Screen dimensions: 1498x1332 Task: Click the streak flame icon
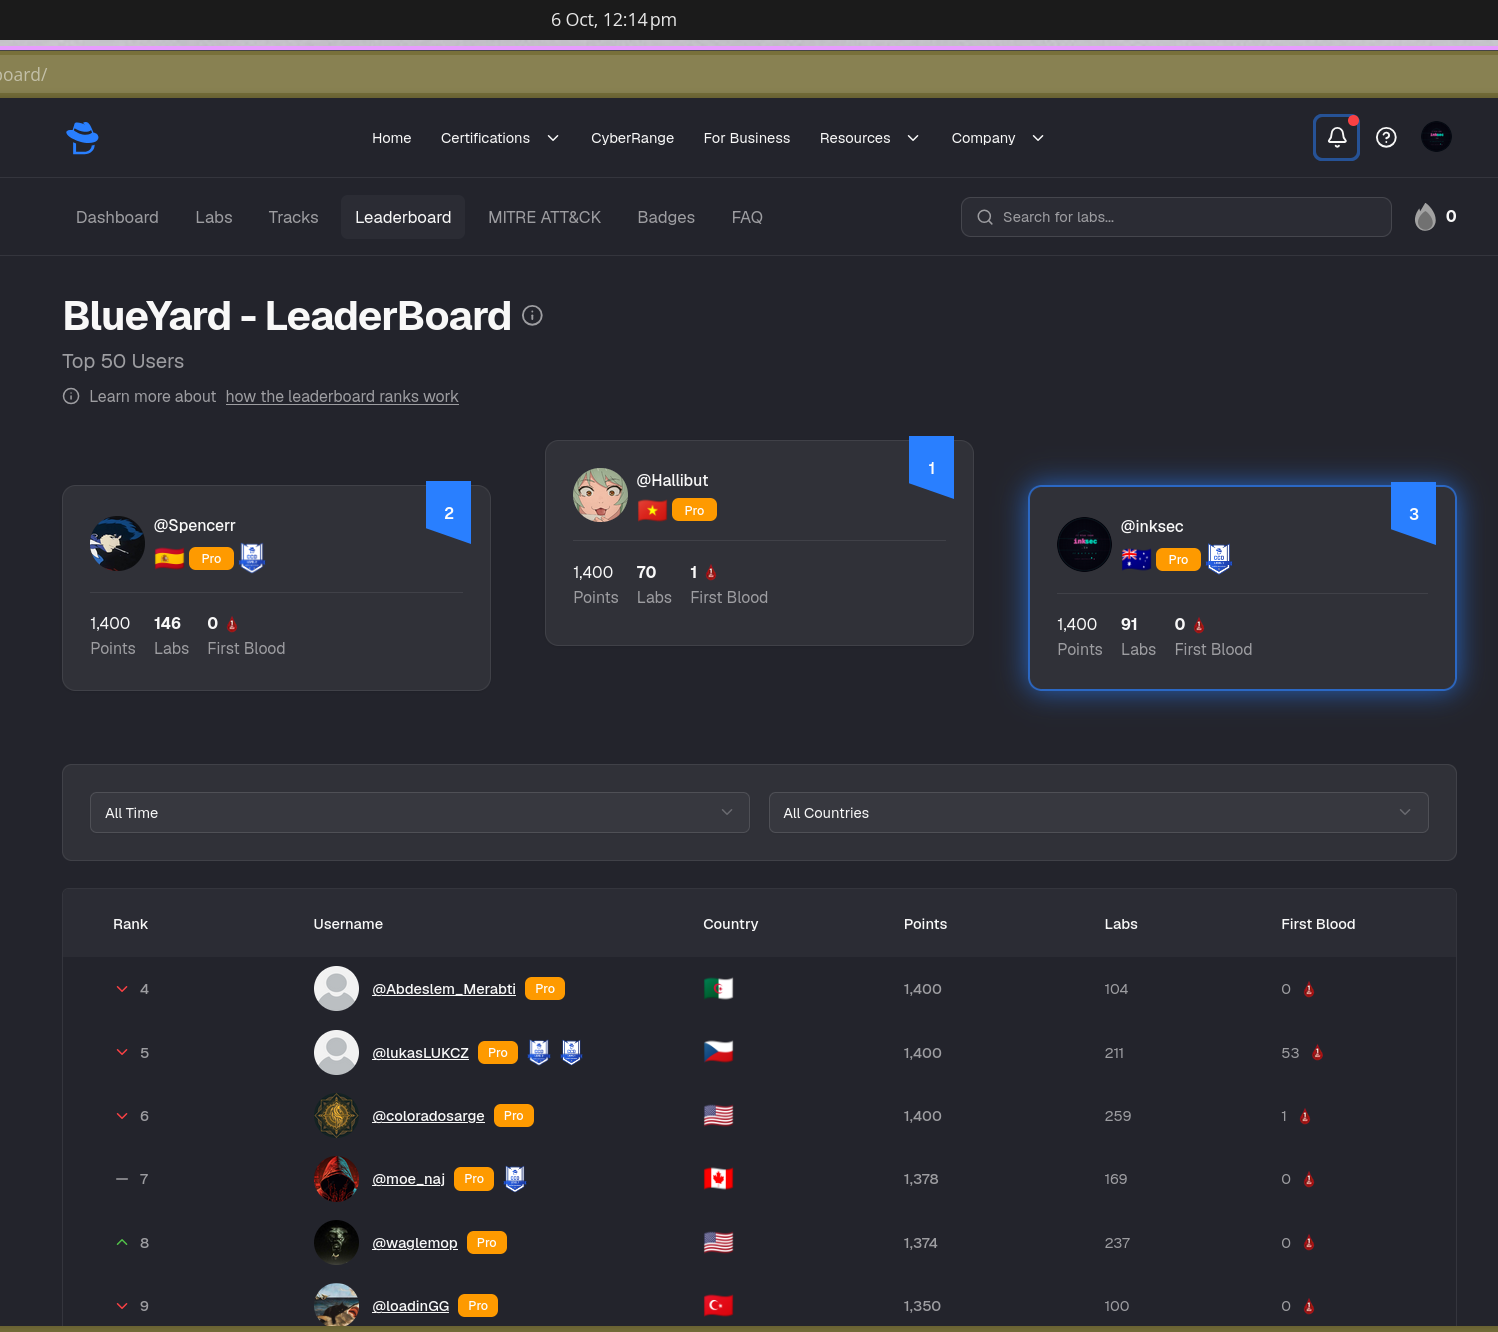pos(1425,217)
